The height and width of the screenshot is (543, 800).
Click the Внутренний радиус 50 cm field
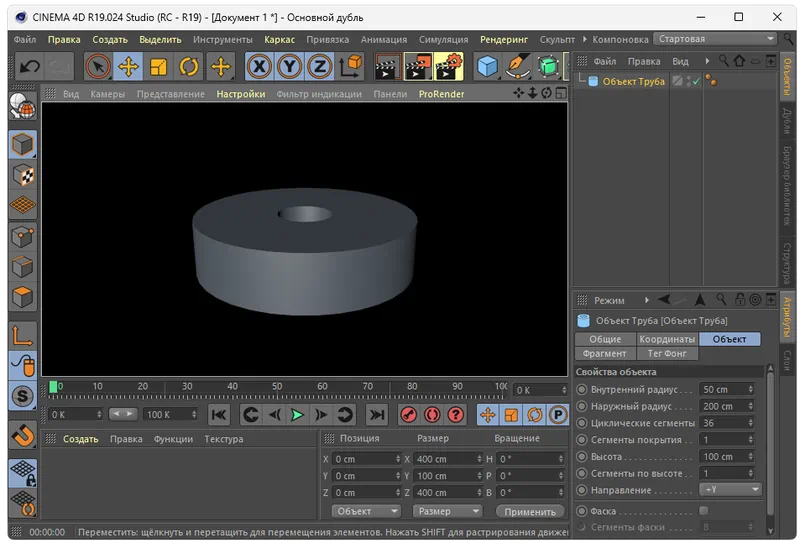coord(726,389)
